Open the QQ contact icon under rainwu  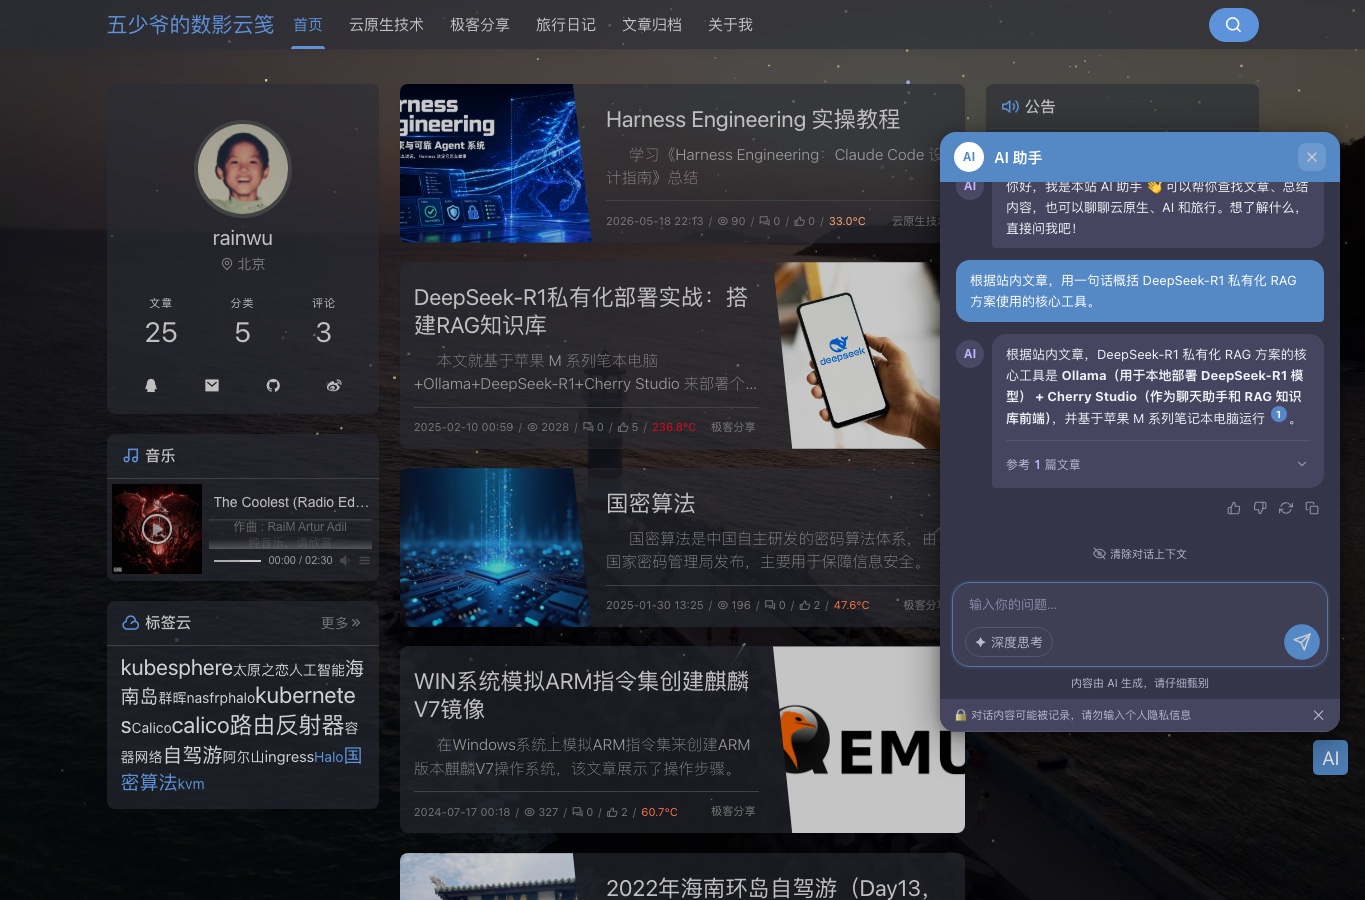(x=151, y=385)
